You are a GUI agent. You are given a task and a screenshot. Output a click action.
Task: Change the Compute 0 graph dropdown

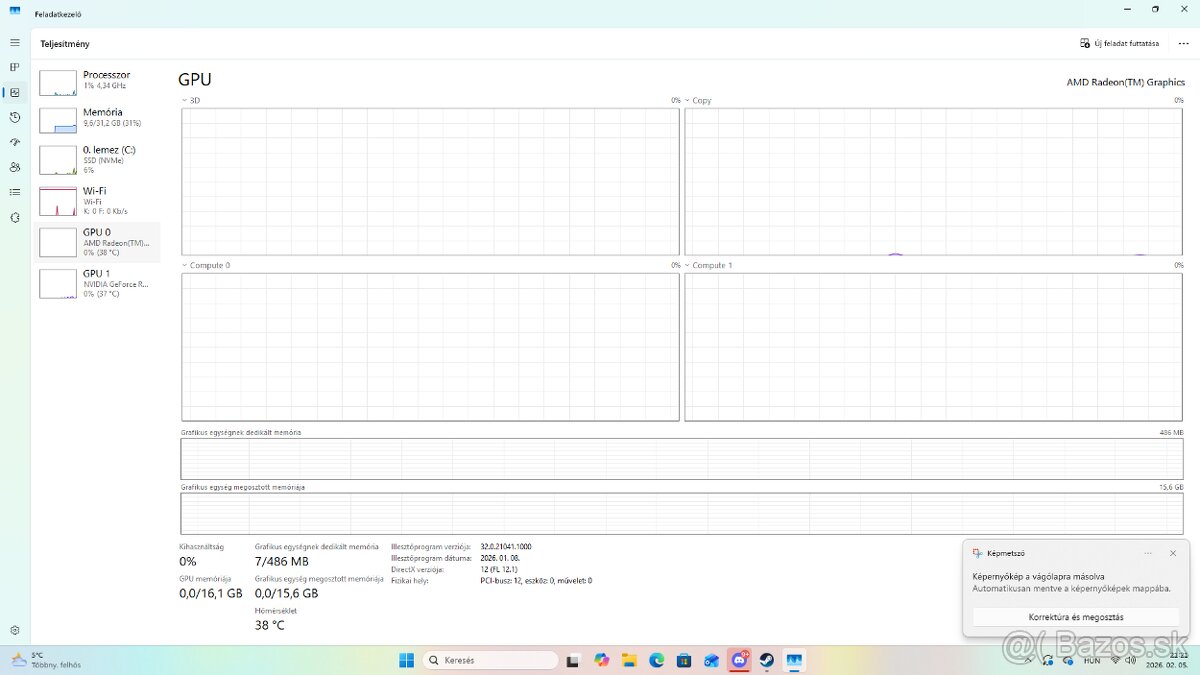[185, 266]
